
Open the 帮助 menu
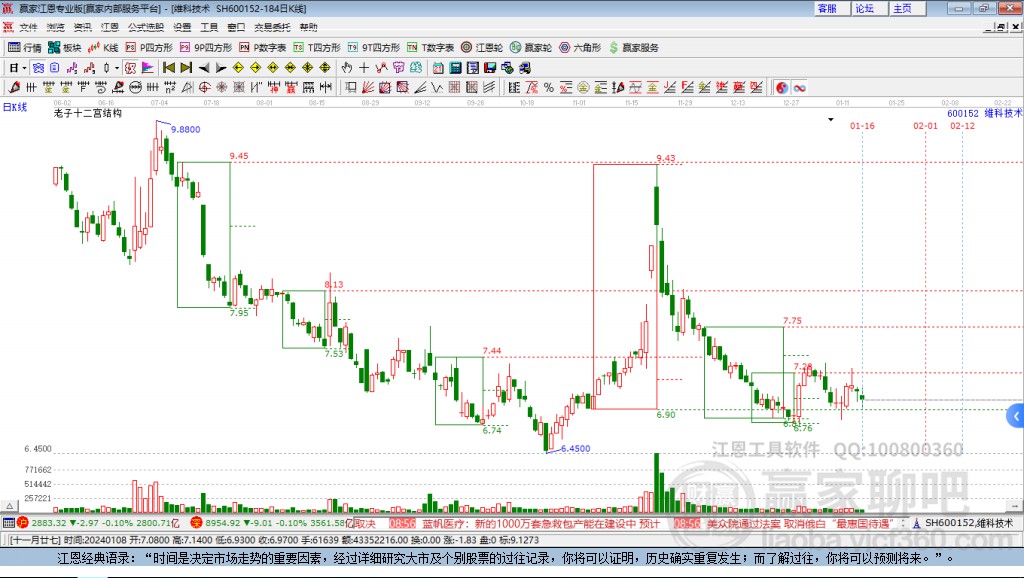(x=308, y=27)
